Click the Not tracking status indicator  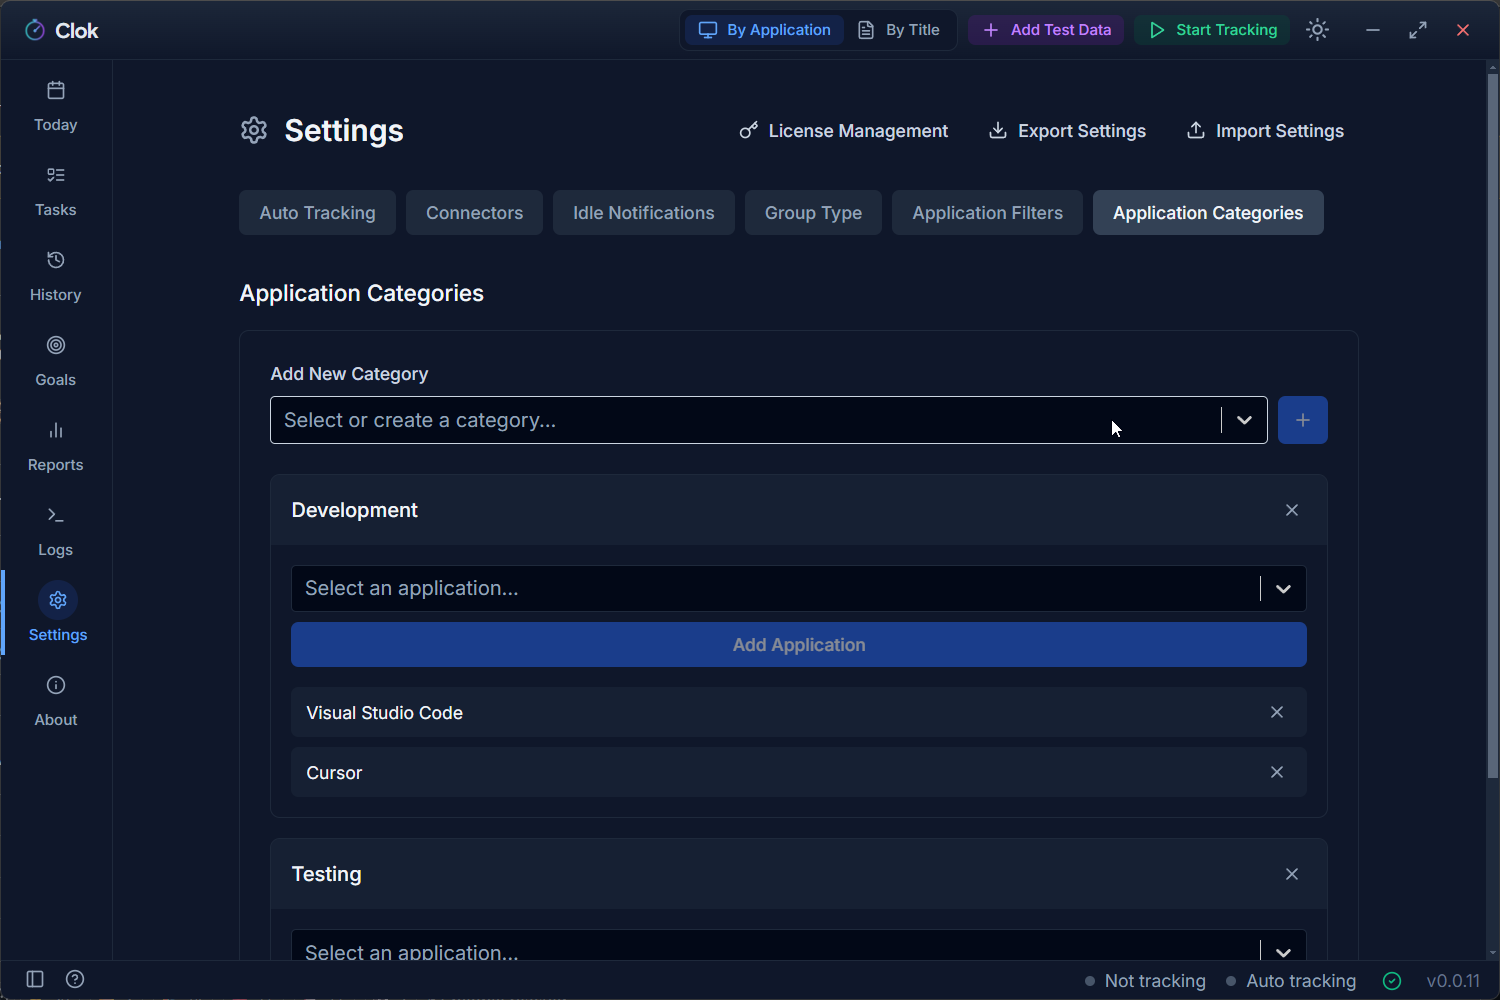(x=1145, y=981)
